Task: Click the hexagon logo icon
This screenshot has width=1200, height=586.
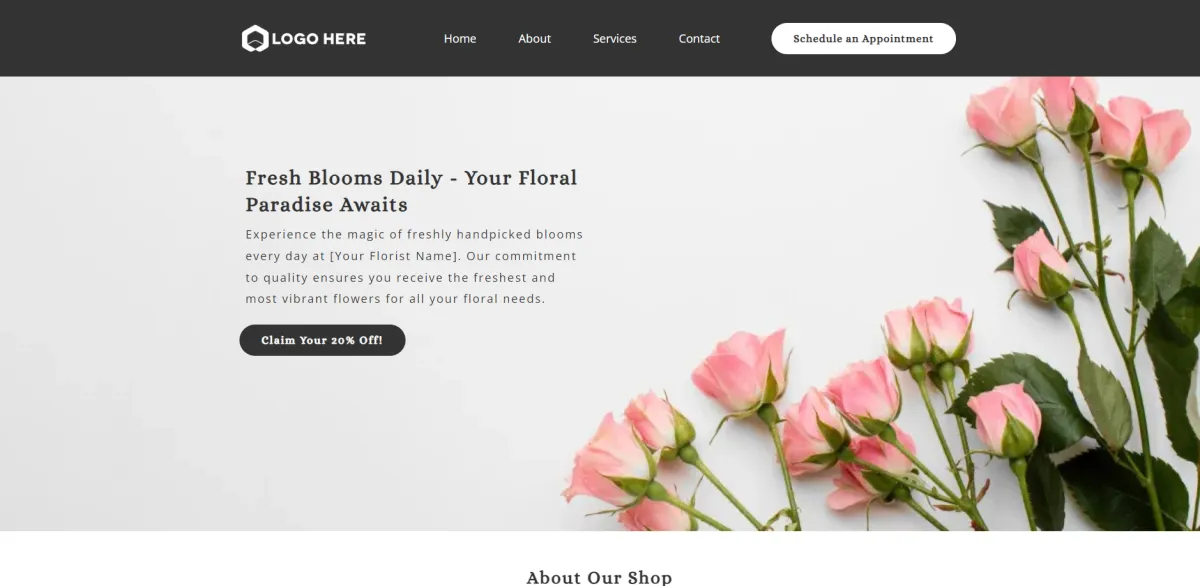Action: click(x=255, y=39)
